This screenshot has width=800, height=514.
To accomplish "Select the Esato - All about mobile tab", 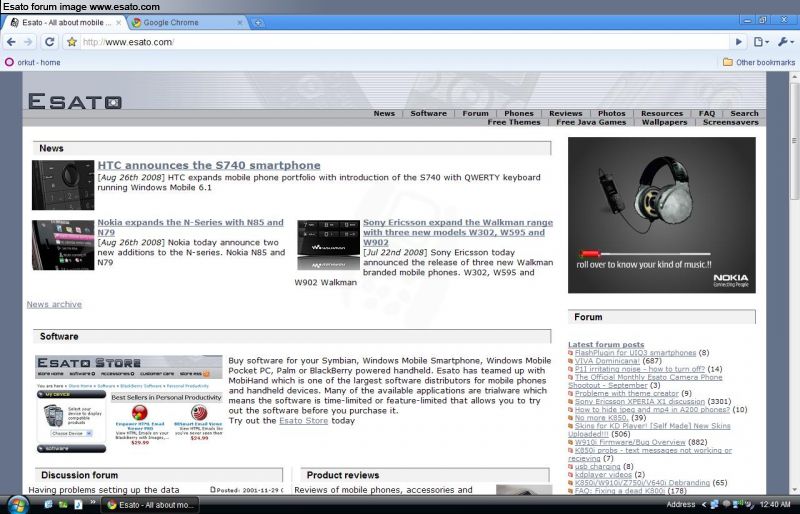I will pyautogui.click(x=64, y=22).
